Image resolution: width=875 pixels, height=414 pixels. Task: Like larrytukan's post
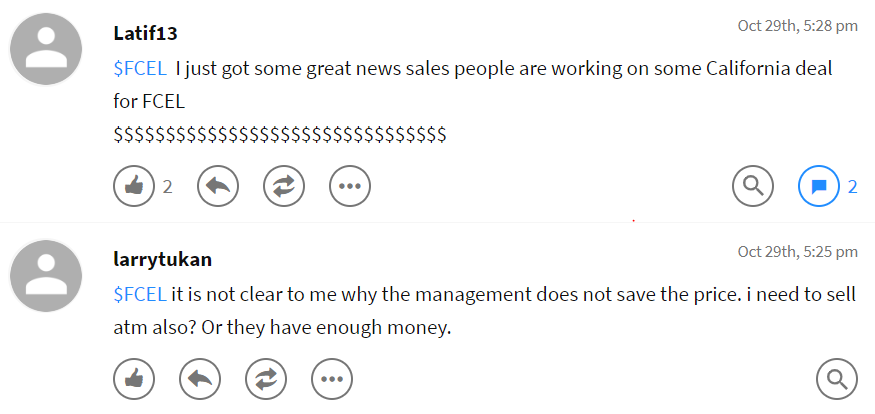pyautogui.click(x=135, y=379)
